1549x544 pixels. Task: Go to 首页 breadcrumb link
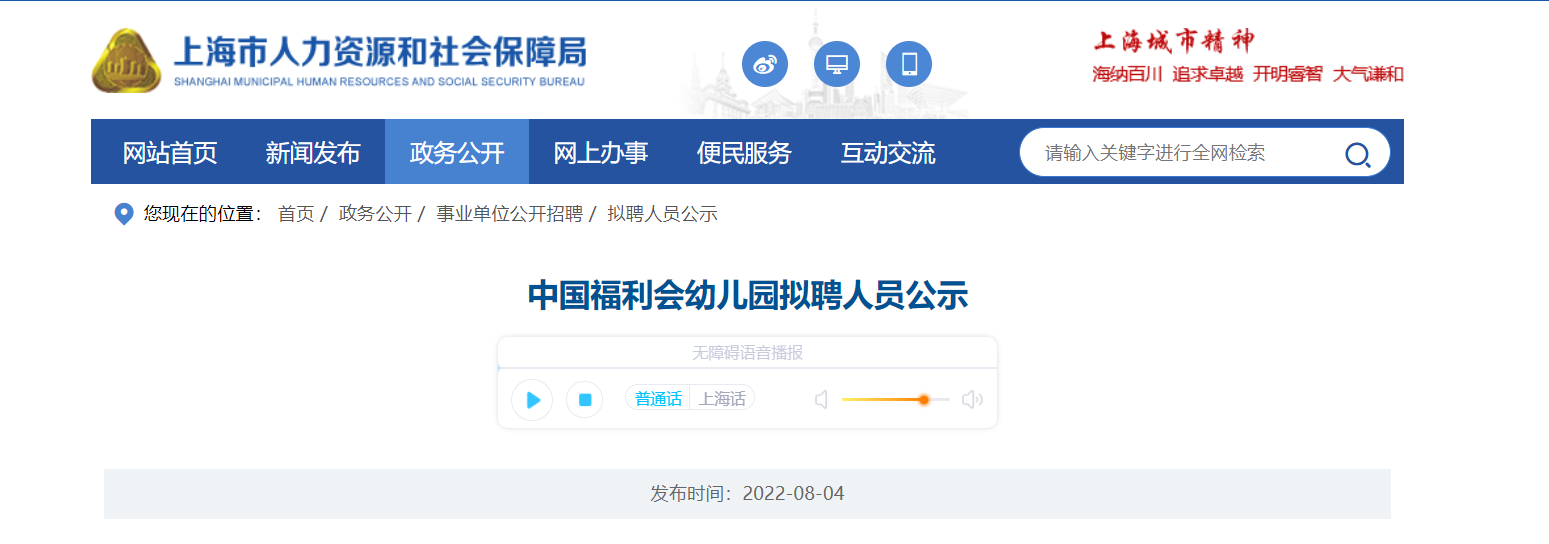296,214
